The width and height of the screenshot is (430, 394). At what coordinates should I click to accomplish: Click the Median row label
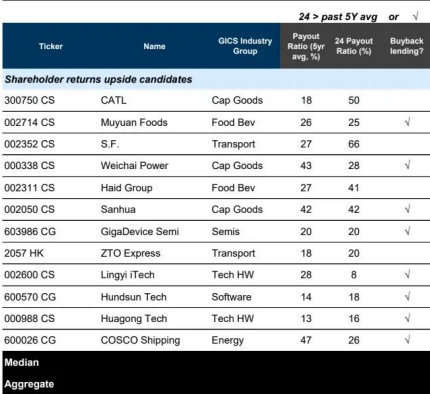(x=22, y=362)
